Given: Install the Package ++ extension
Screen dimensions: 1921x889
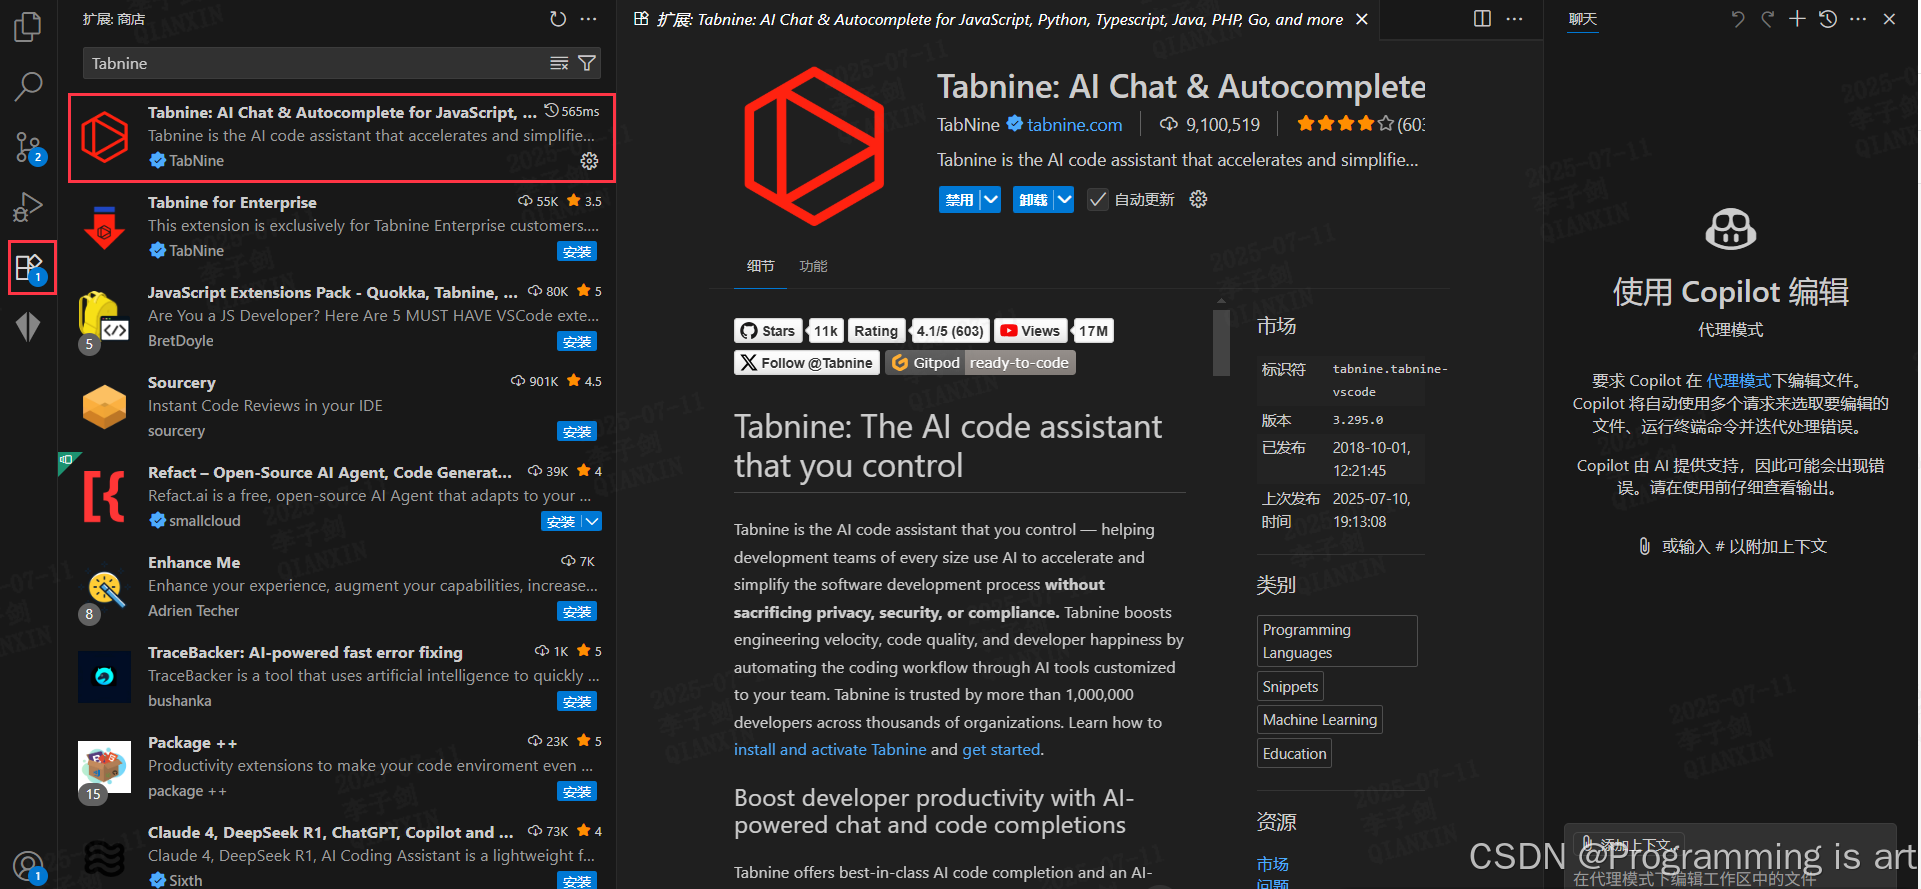Looking at the screenshot, I should 577,791.
